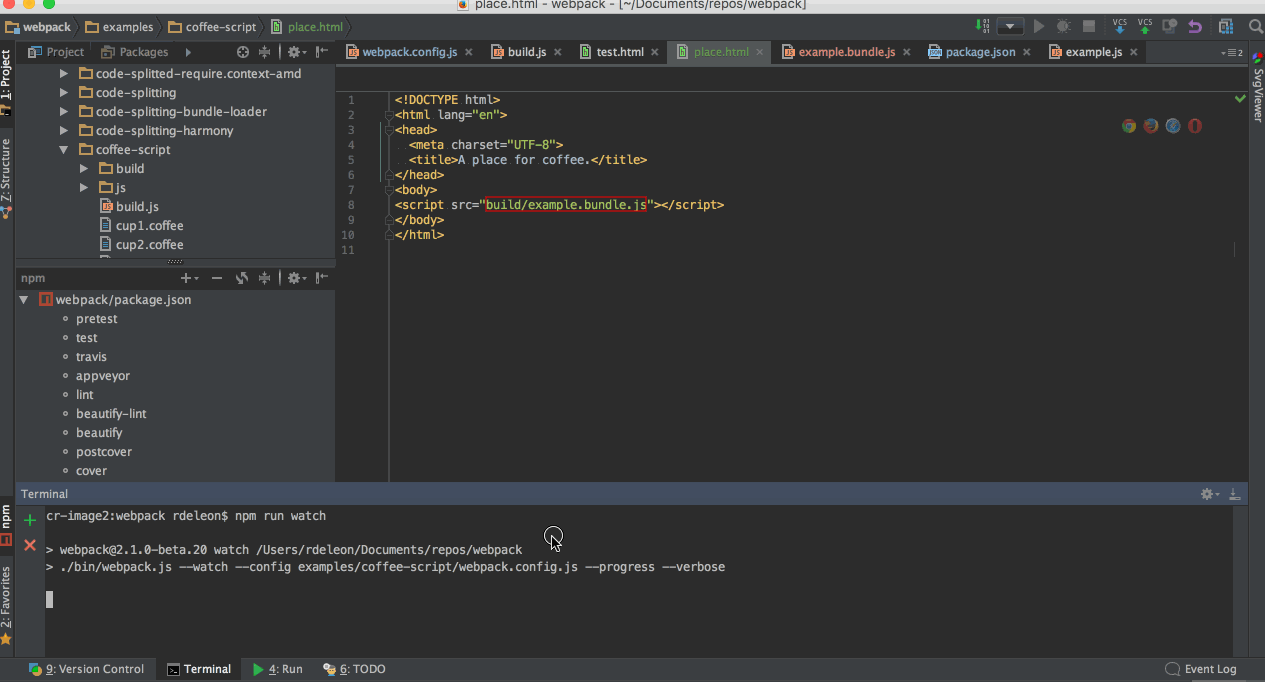The image size is (1265, 682).
Task: Update project from VCS
Action: point(1119,27)
